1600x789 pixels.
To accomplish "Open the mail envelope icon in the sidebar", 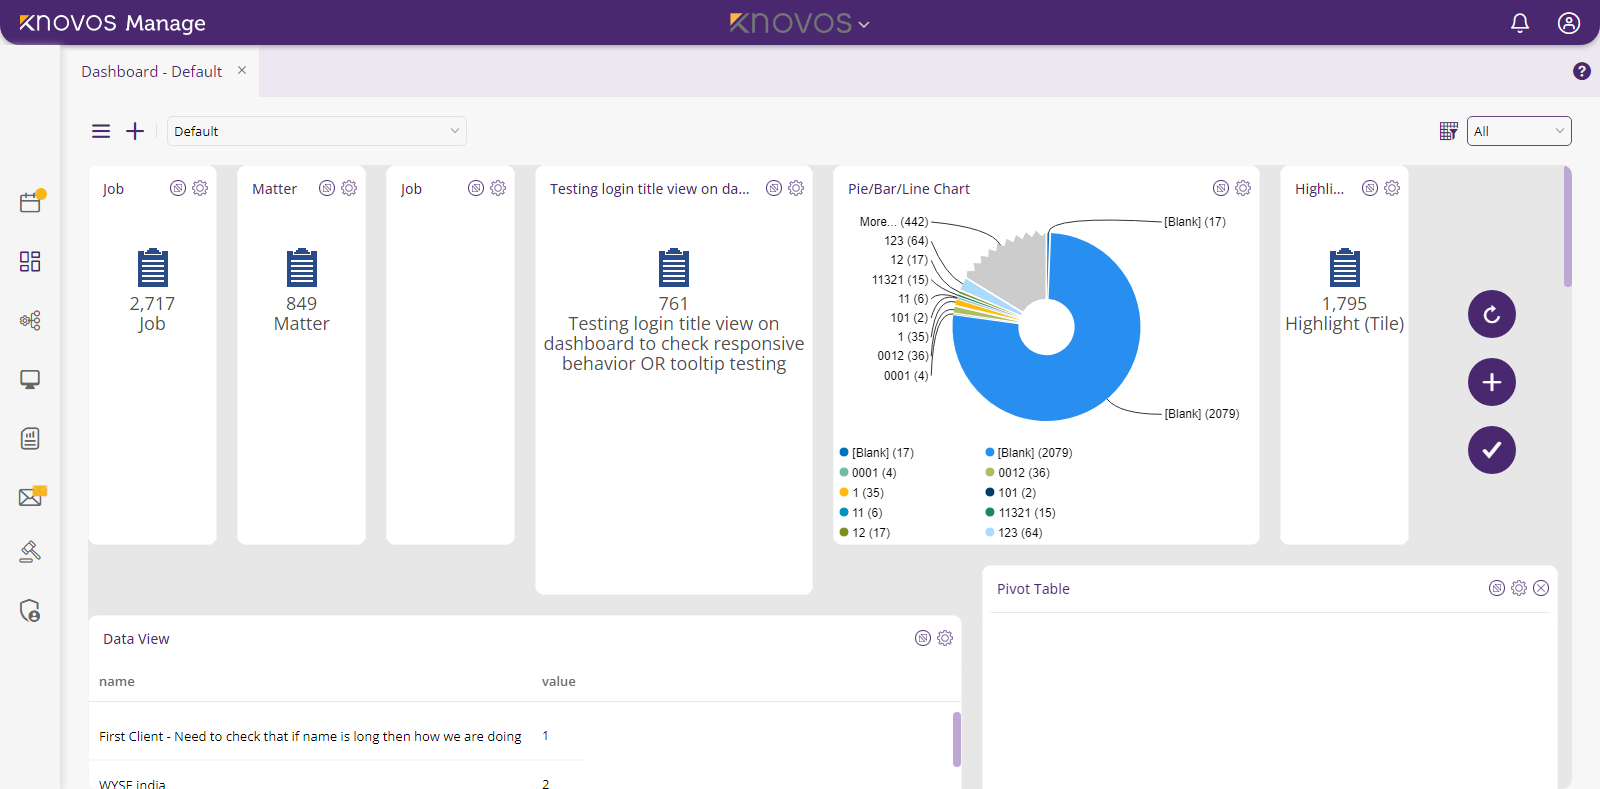I will pos(32,496).
